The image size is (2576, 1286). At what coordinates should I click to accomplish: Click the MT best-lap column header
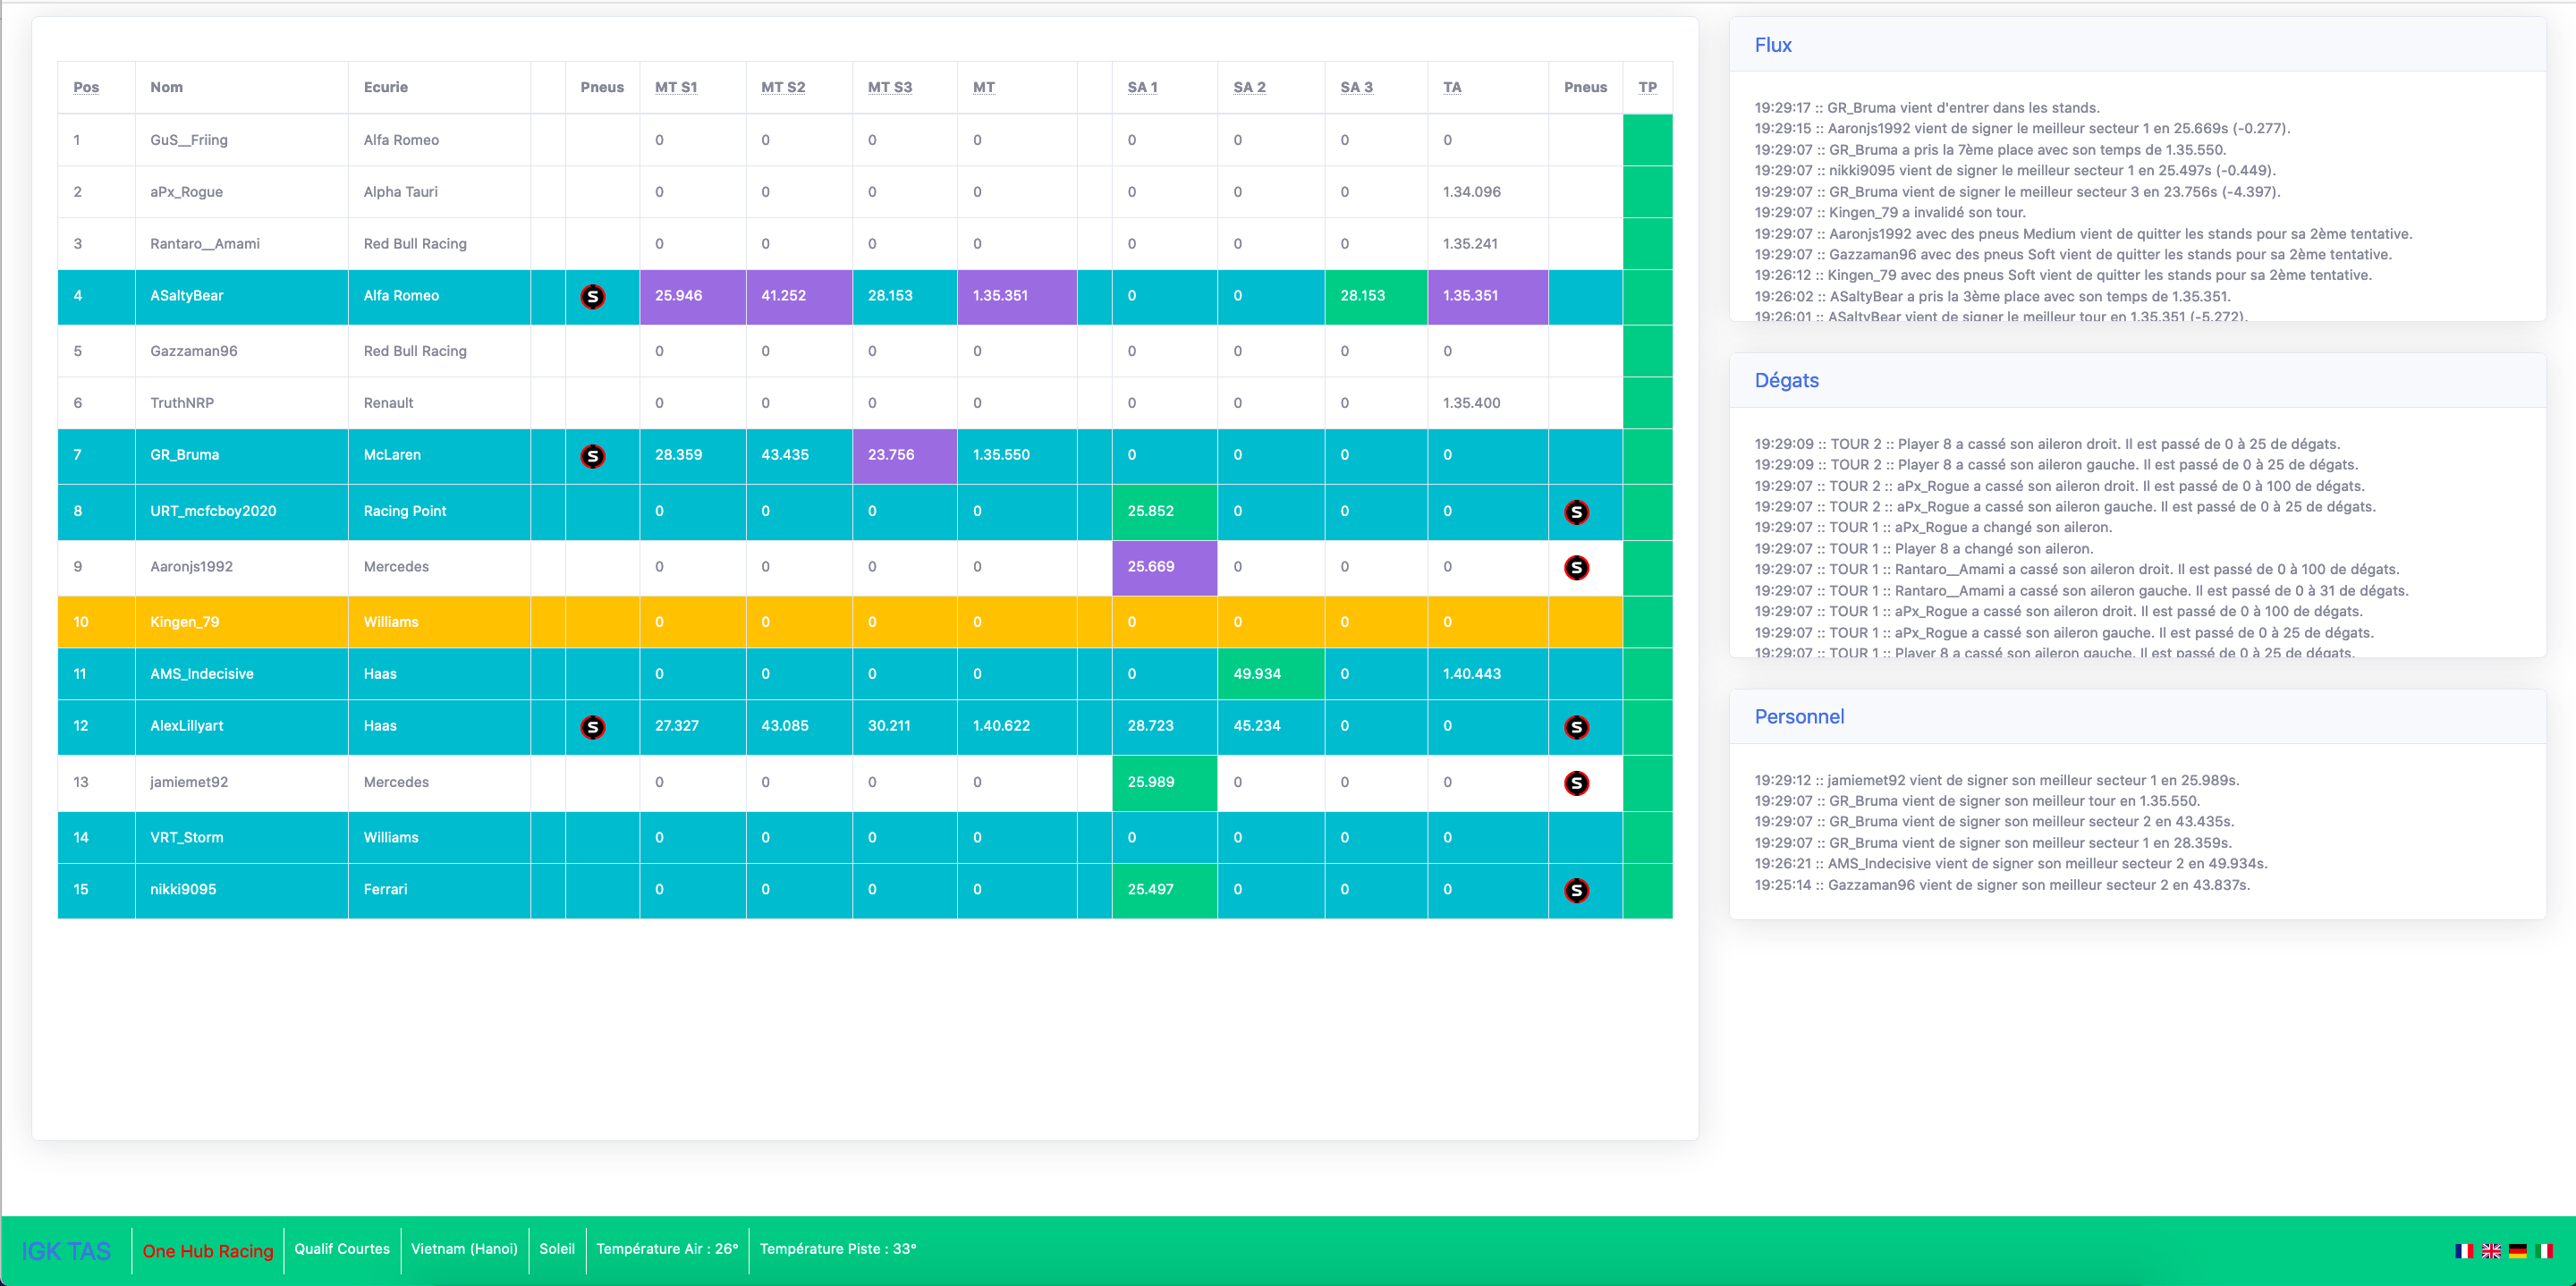click(x=984, y=87)
